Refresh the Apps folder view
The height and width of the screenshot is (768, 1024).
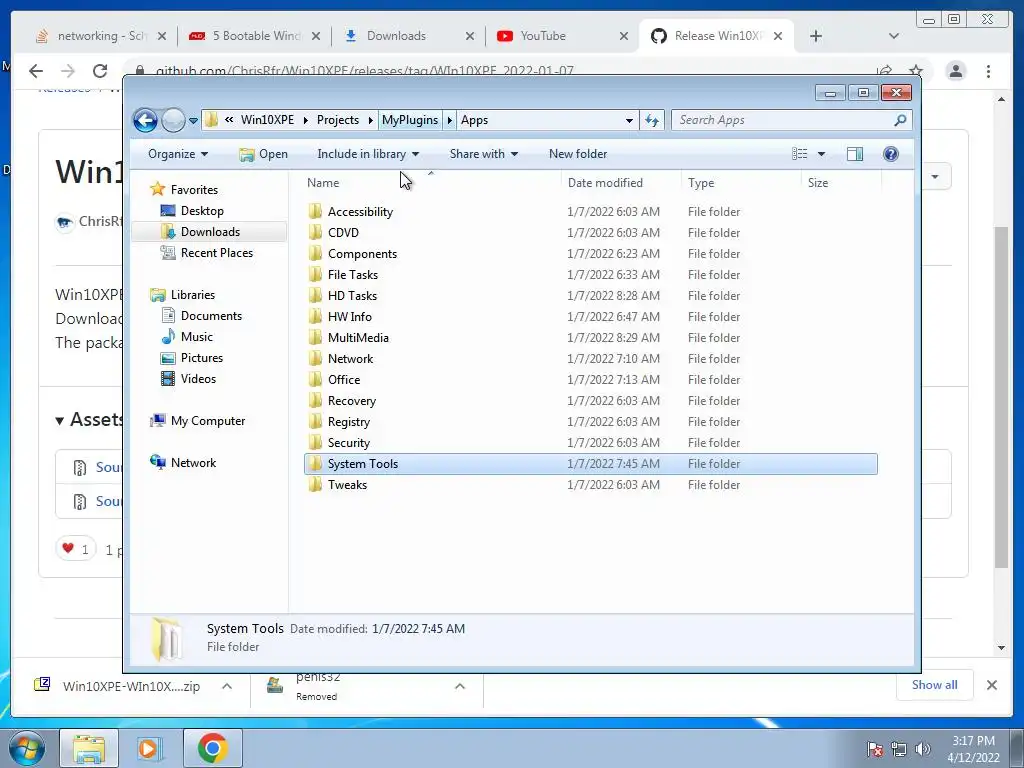(652, 120)
